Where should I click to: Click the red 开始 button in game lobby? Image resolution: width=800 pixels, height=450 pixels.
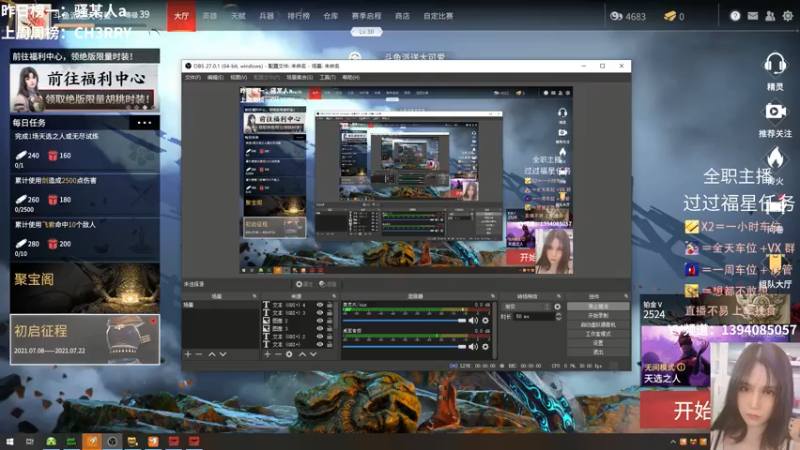(x=676, y=409)
